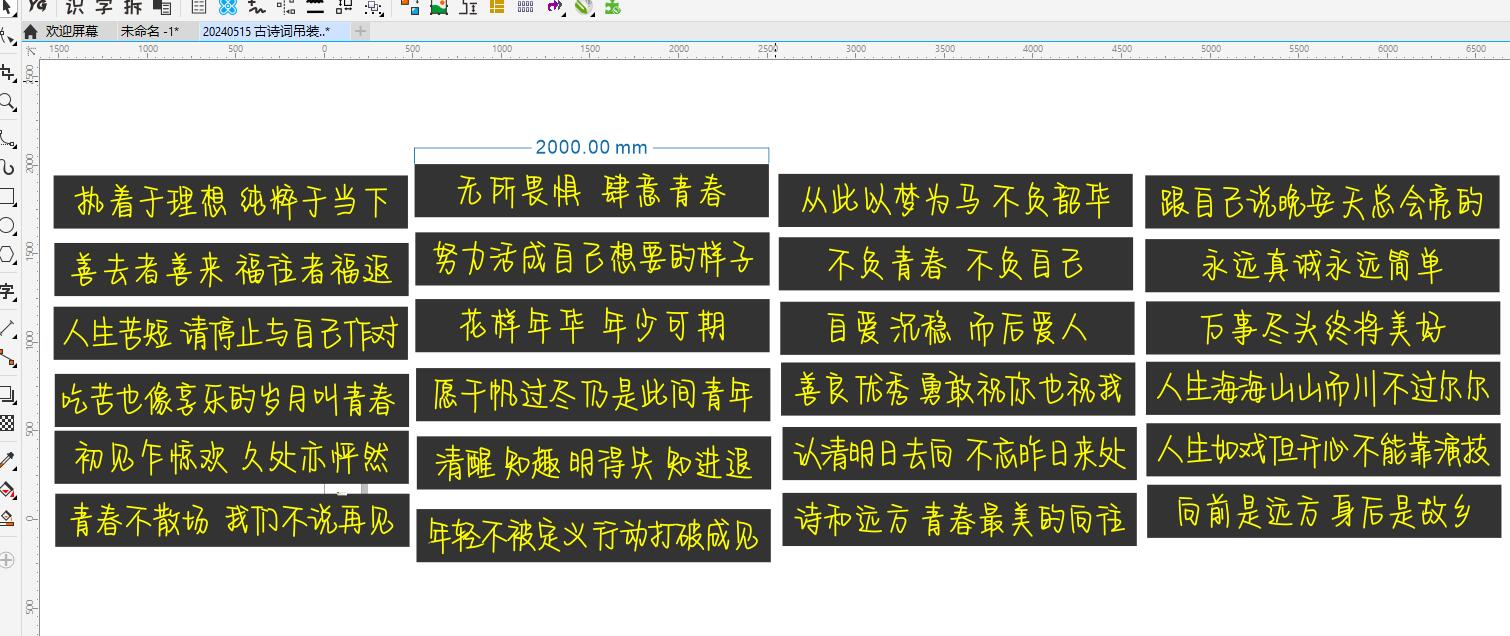
Task: Select the Text tool 字
Action: pos(7,291)
